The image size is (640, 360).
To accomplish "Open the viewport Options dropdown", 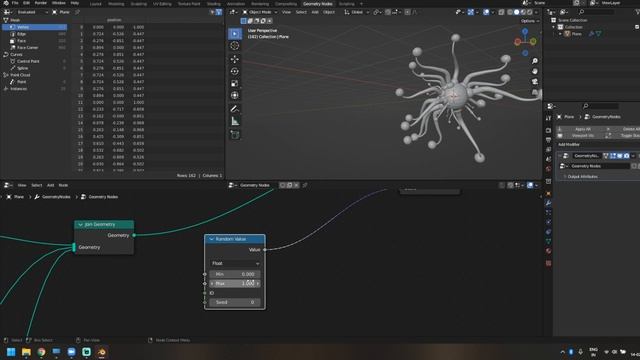I will [x=530, y=21].
